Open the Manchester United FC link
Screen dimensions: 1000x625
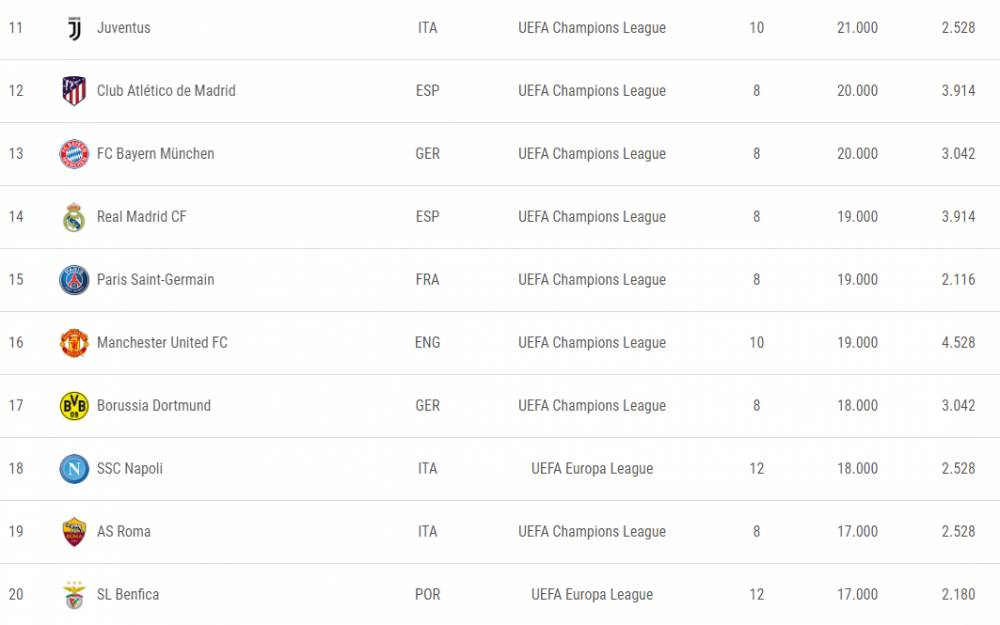pos(162,342)
